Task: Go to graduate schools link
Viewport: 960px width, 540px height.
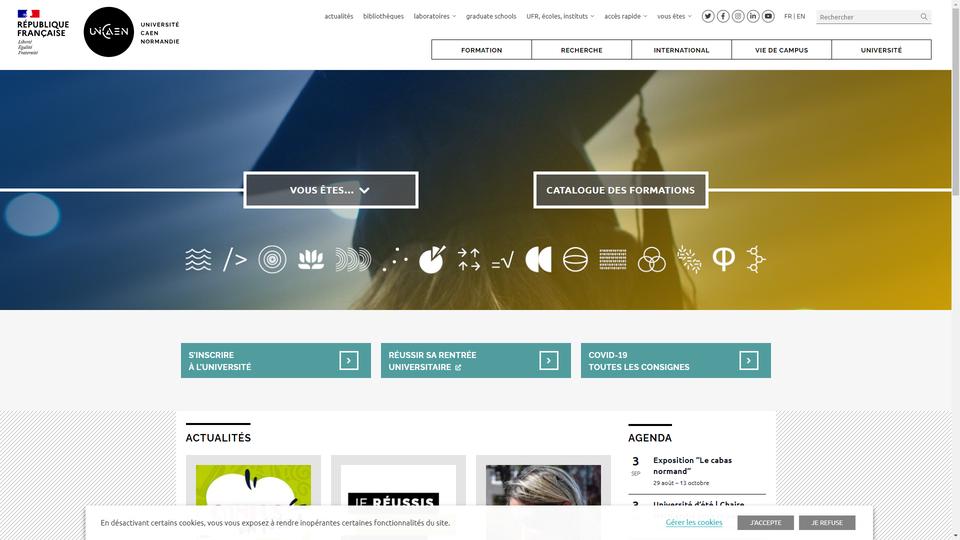Action: click(491, 17)
